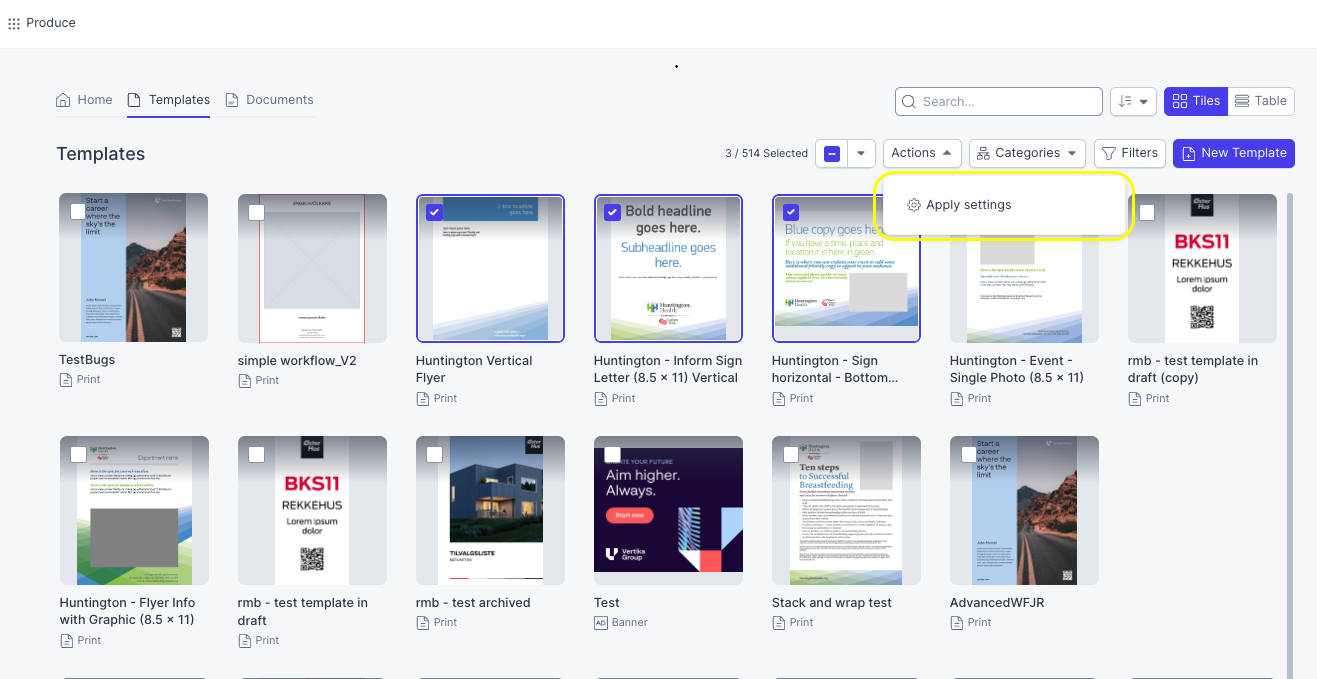Click the Banner type icon under Test
The height and width of the screenshot is (679, 1317).
[601, 622]
